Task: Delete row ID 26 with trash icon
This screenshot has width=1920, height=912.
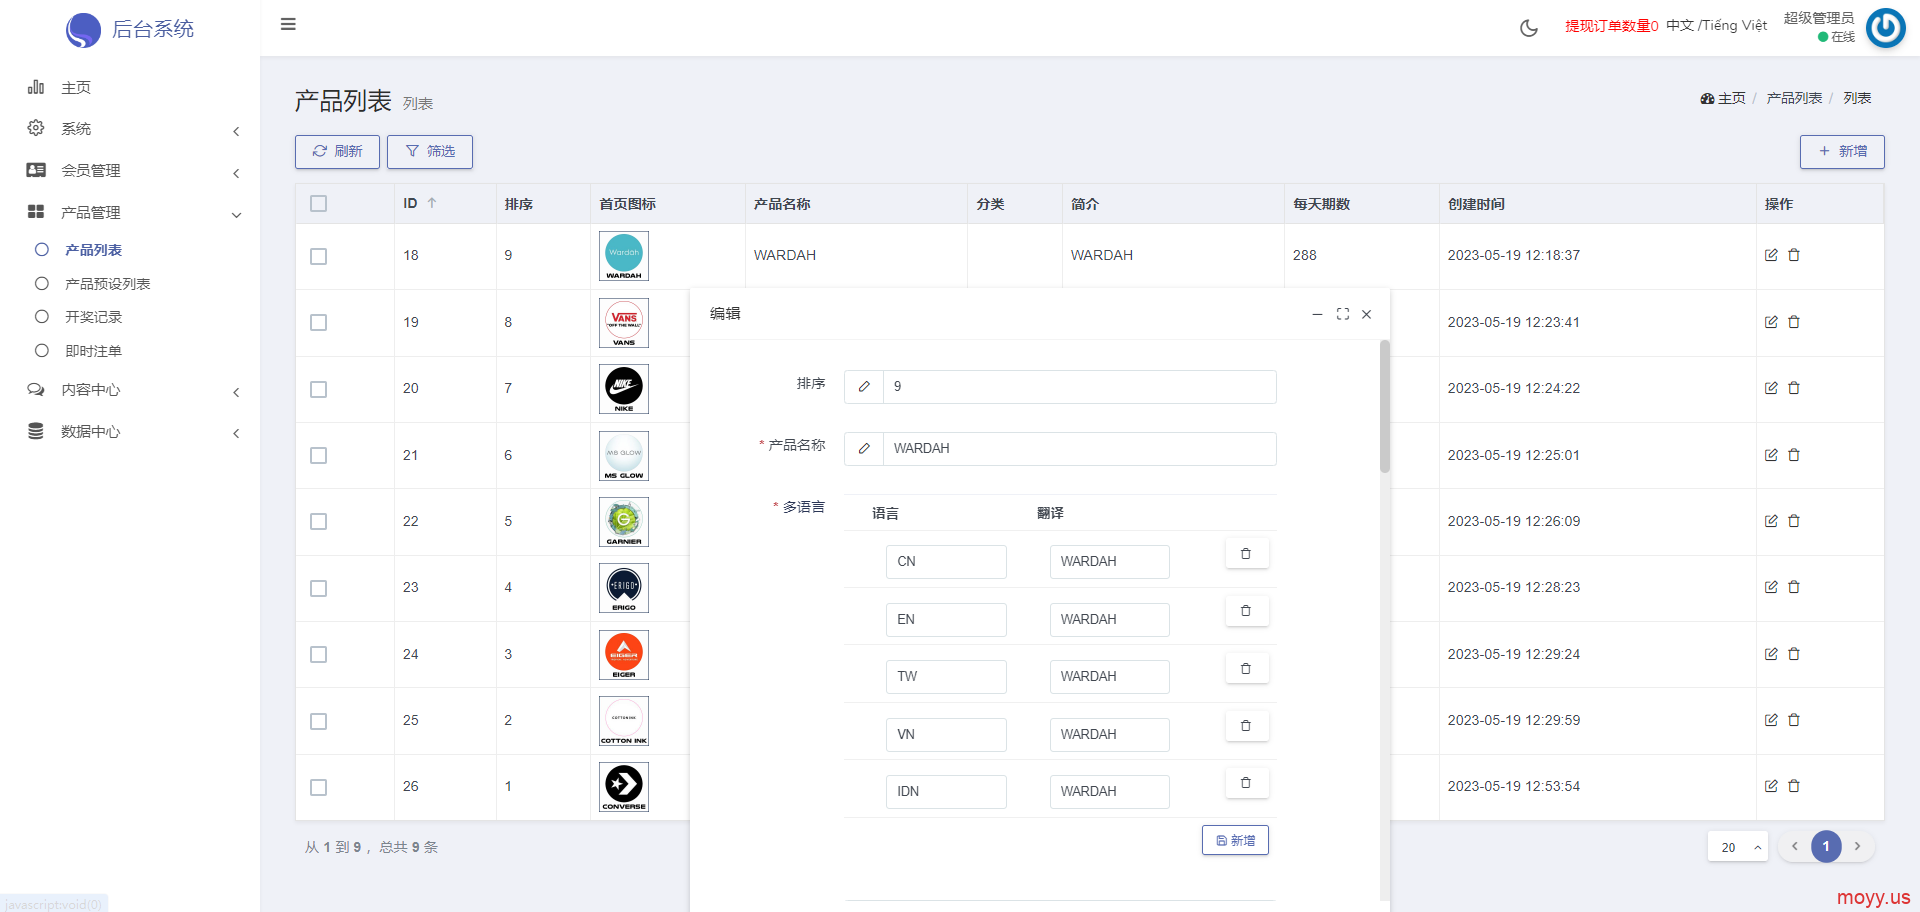Action: point(1794,786)
